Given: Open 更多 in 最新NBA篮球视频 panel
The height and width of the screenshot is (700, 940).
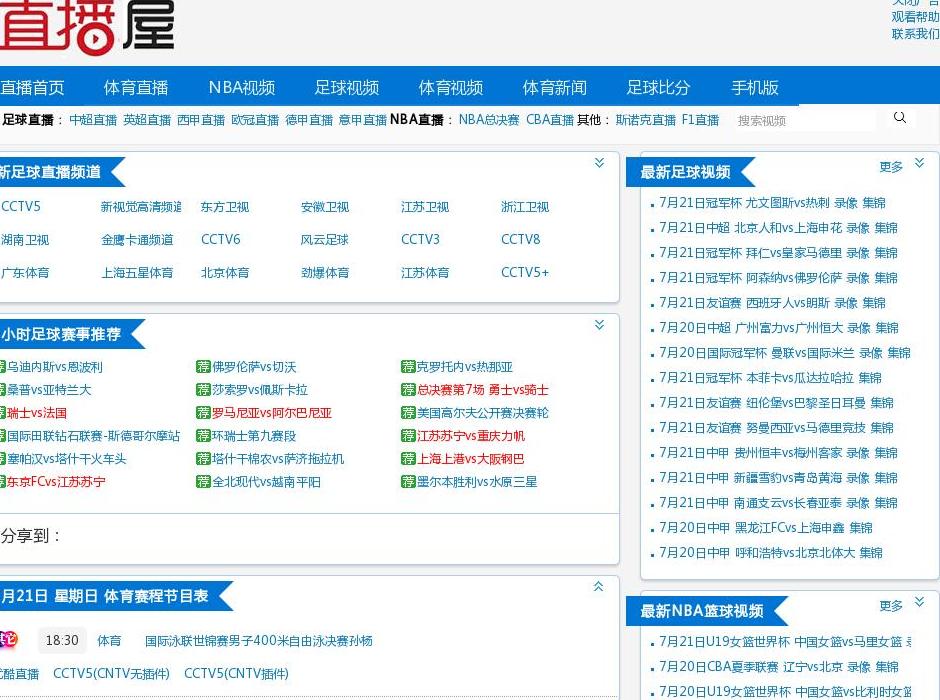Looking at the screenshot, I should (x=891, y=606).
